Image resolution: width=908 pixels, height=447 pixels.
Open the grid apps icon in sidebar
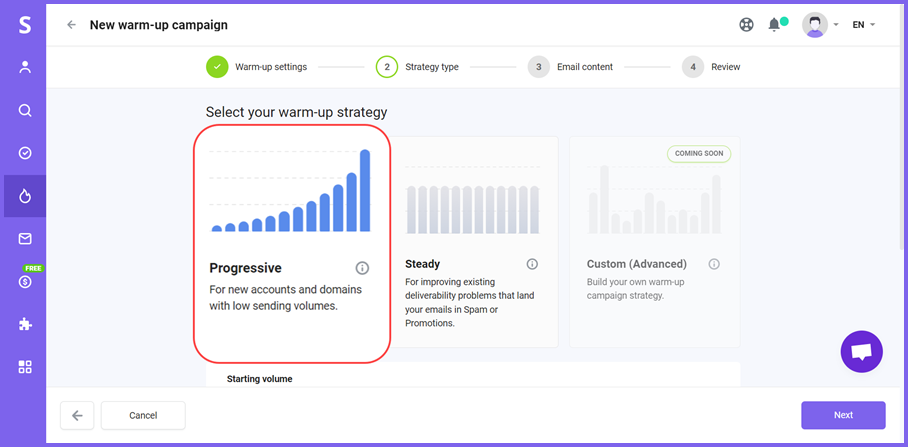coord(25,367)
